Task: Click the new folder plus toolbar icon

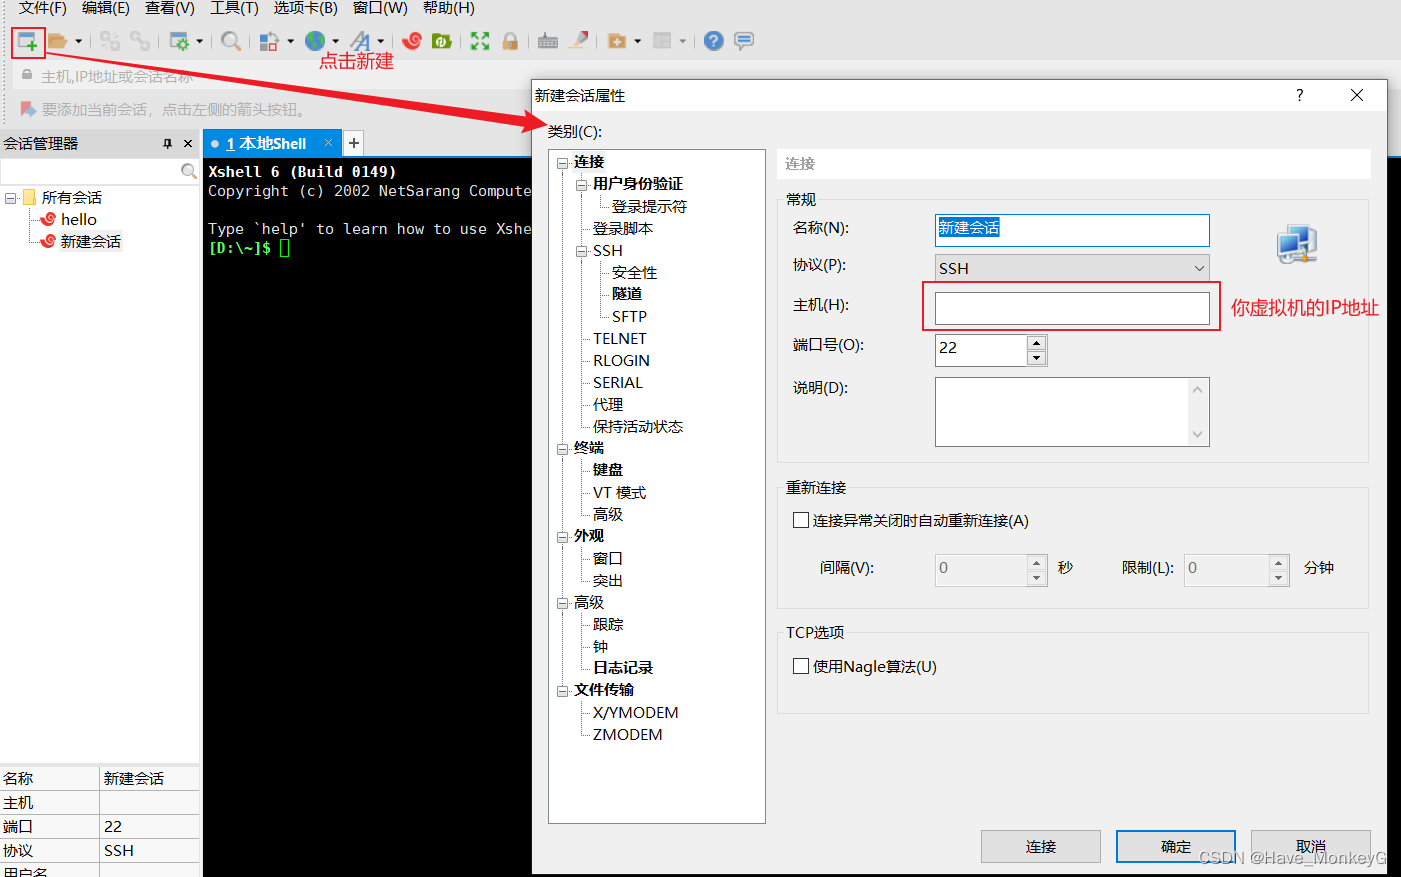Action: tap(617, 41)
